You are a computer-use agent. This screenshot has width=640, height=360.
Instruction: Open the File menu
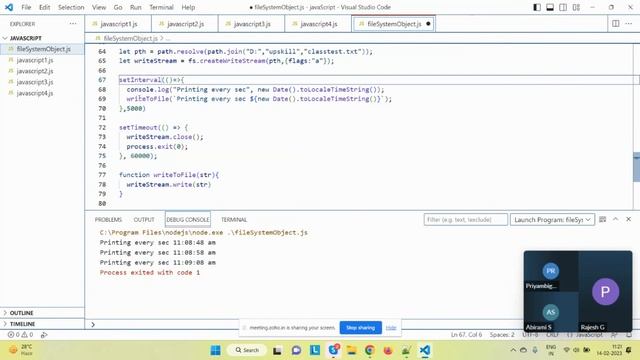coord(26,7)
